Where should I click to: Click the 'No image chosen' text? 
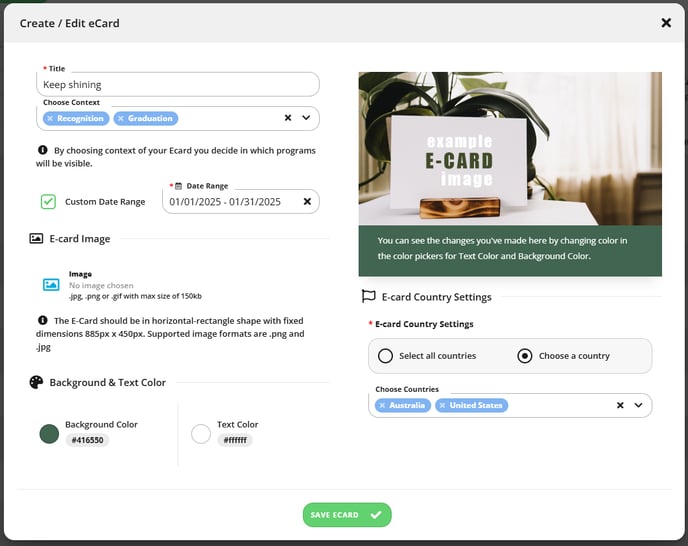point(101,285)
